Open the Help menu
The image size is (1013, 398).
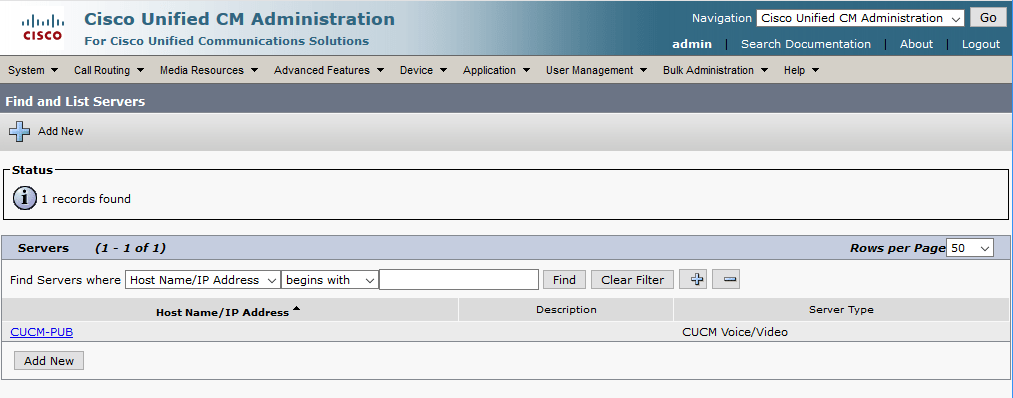pos(801,70)
